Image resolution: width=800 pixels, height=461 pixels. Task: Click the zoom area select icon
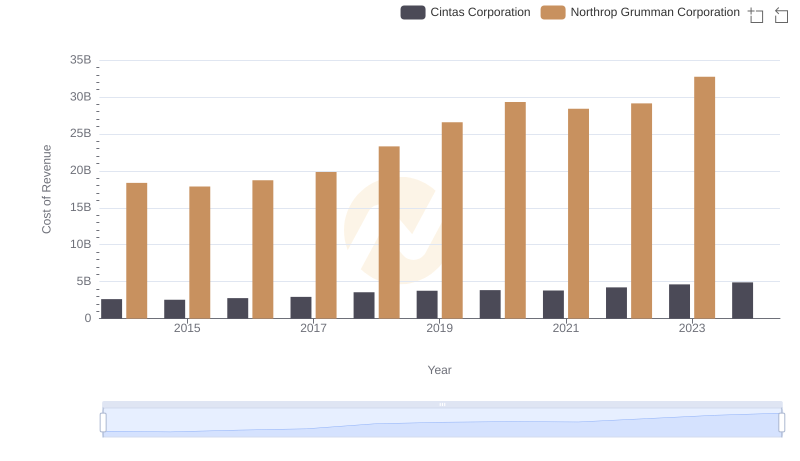[756, 15]
